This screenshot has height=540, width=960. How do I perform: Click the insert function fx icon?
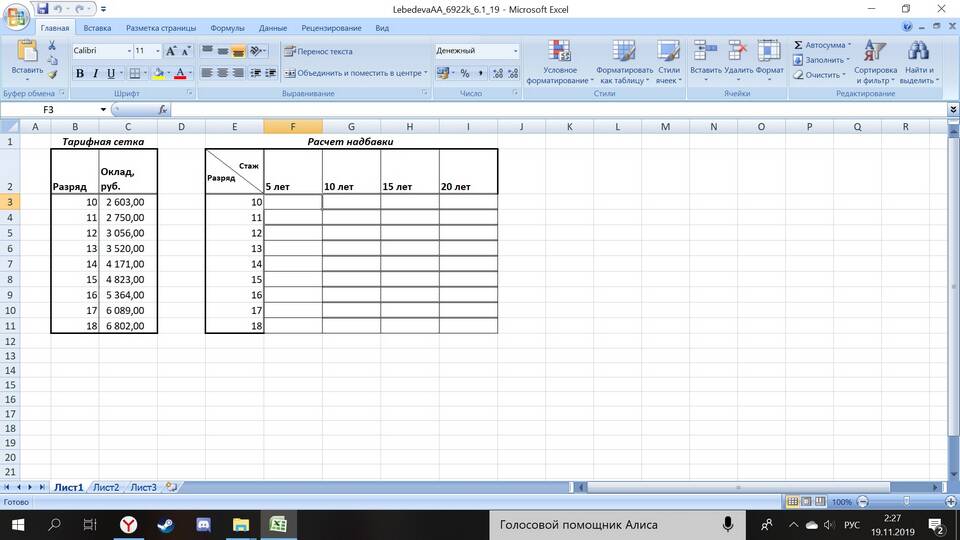(163, 110)
